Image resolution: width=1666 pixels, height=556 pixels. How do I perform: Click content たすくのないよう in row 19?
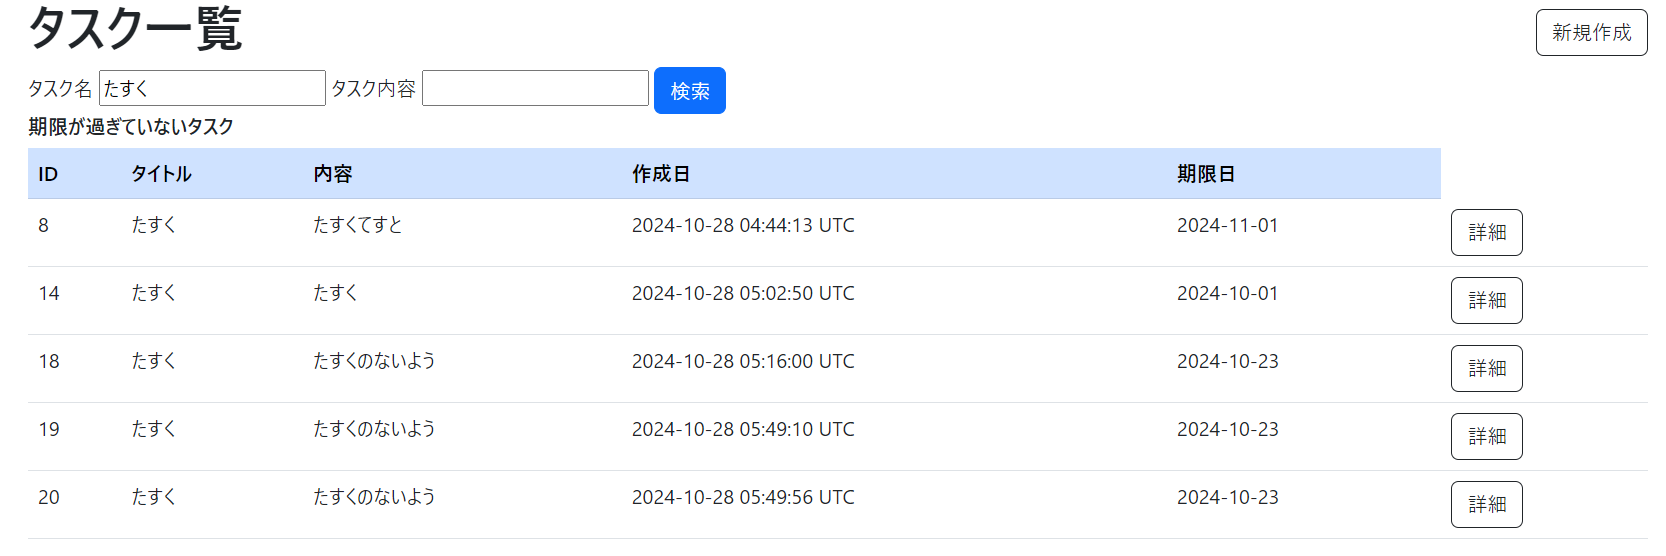point(374,429)
